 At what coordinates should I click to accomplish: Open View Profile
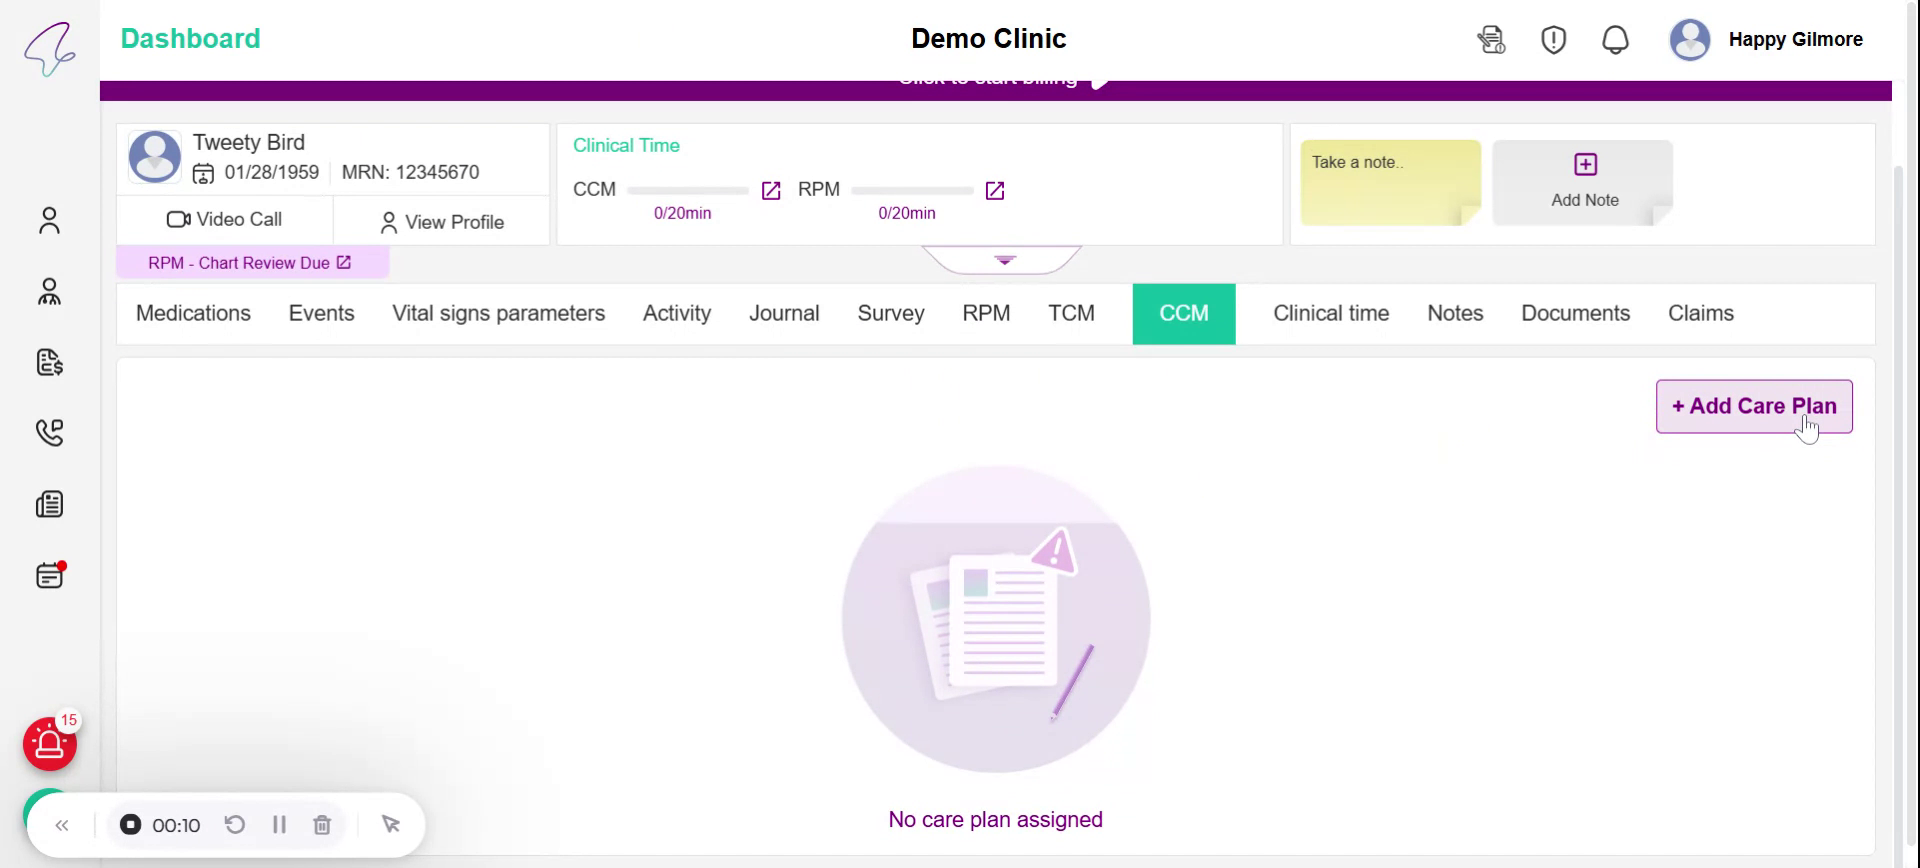442,222
